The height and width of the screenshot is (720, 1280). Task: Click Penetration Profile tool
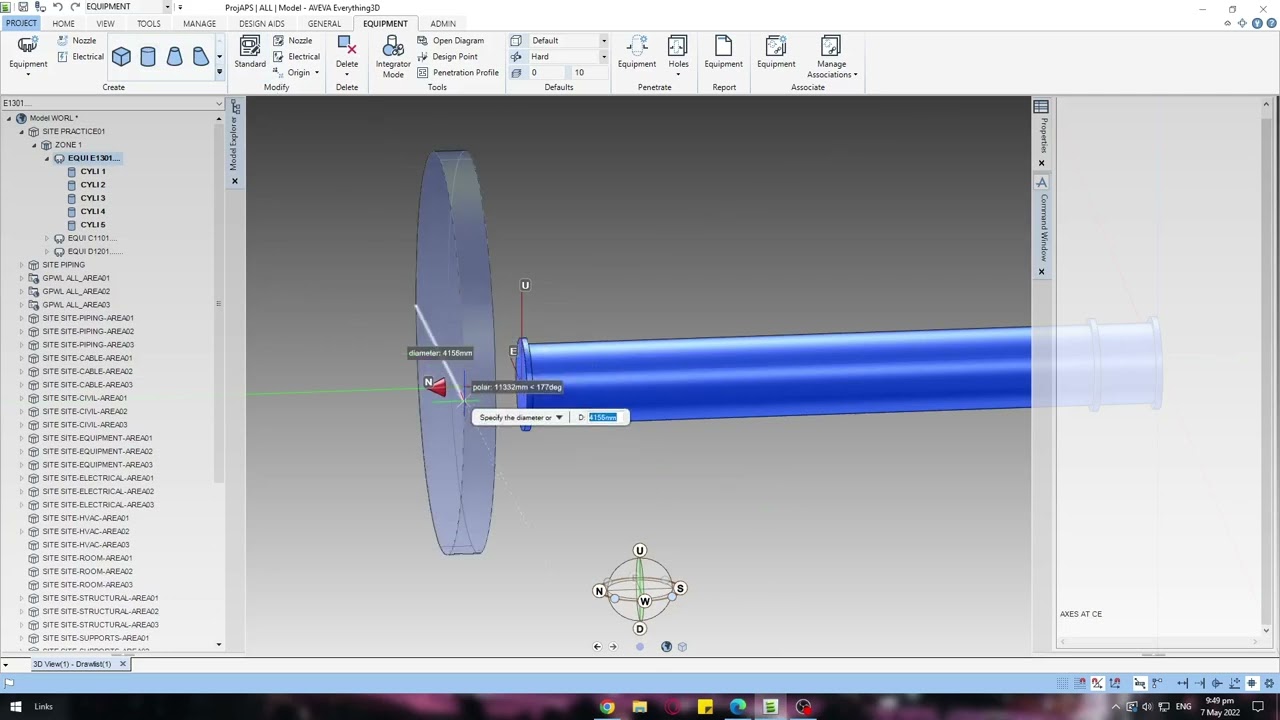click(458, 73)
